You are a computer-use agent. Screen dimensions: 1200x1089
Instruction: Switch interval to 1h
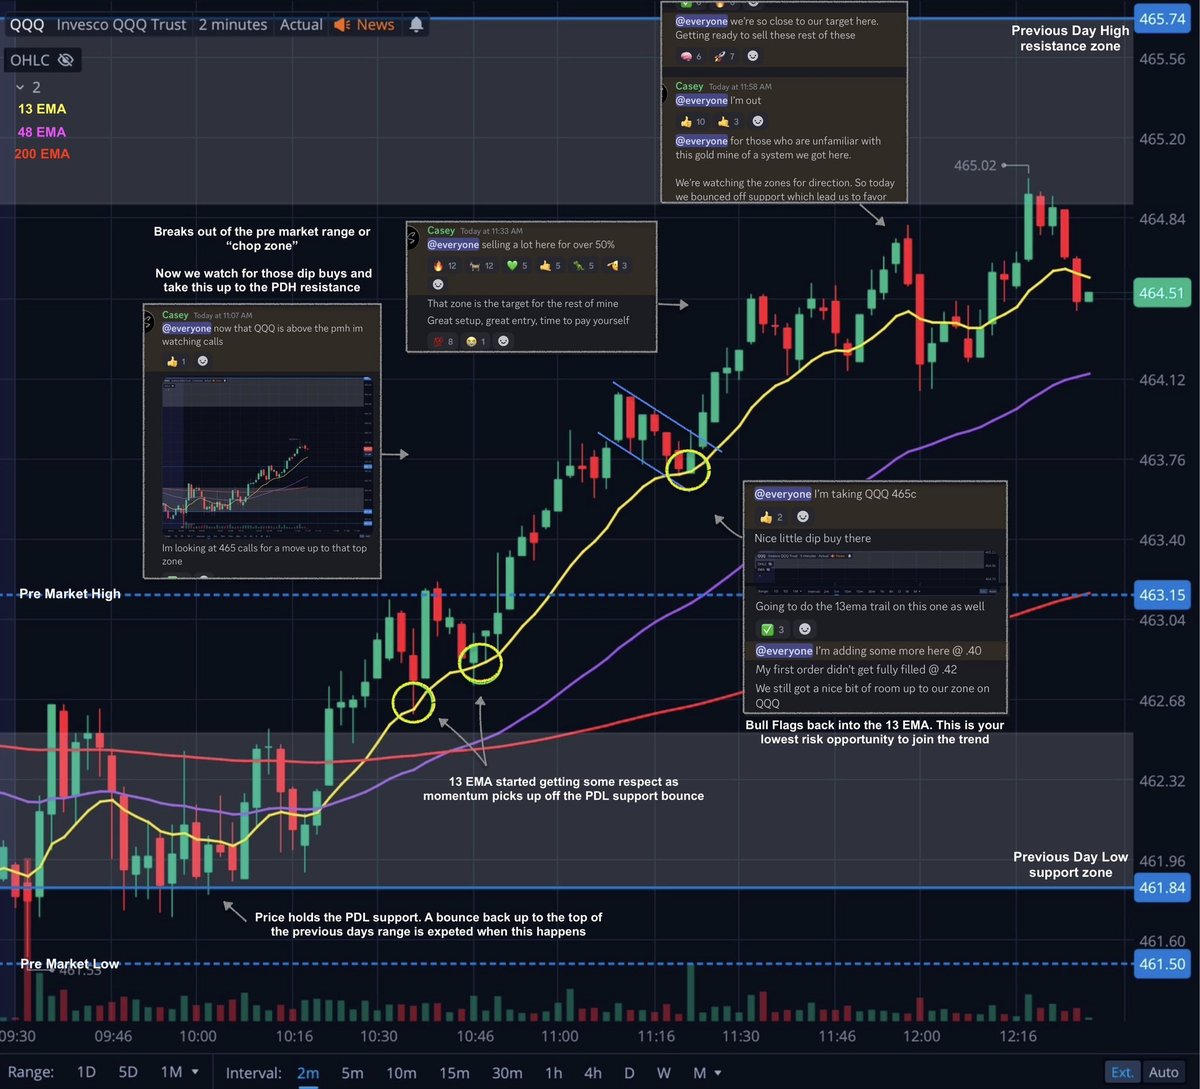click(x=553, y=1073)
